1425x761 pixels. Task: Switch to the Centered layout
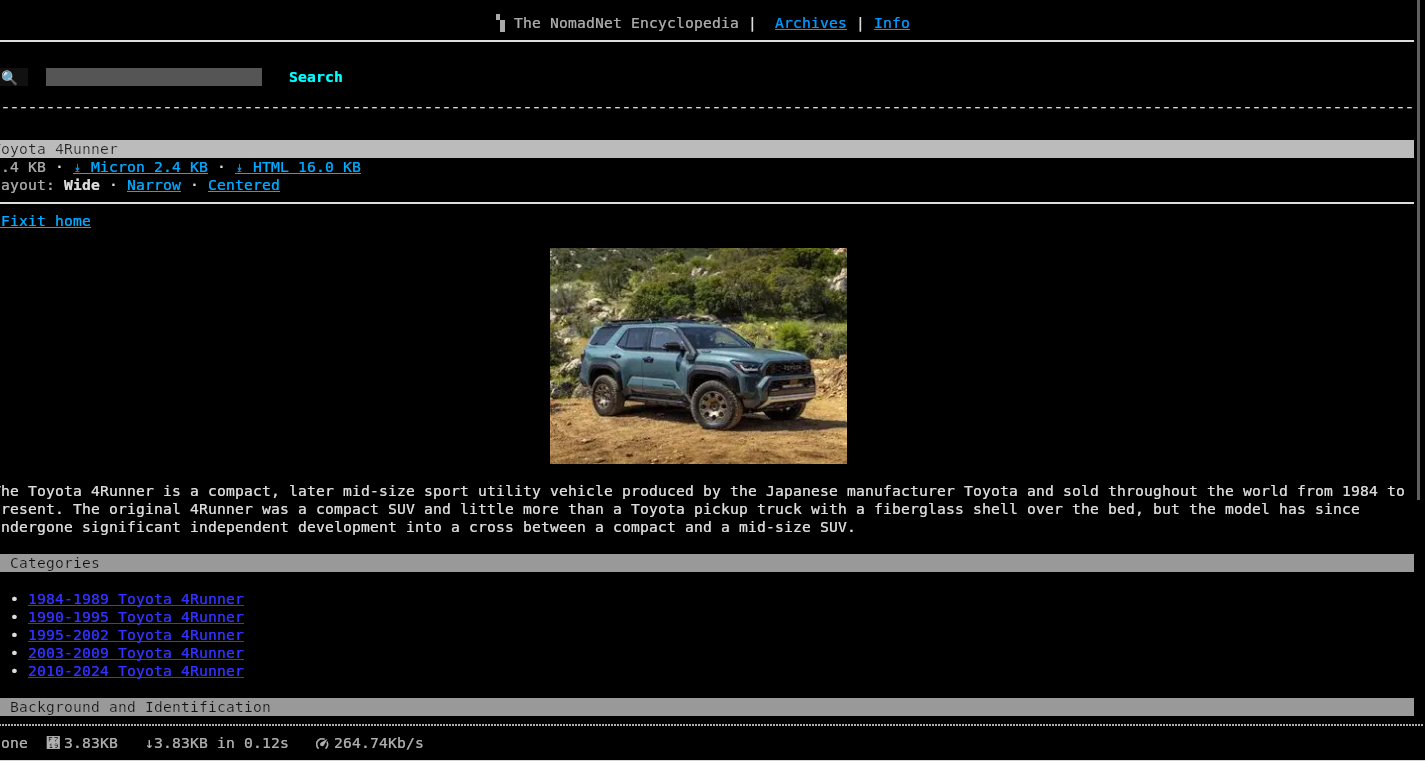[244, 185]
